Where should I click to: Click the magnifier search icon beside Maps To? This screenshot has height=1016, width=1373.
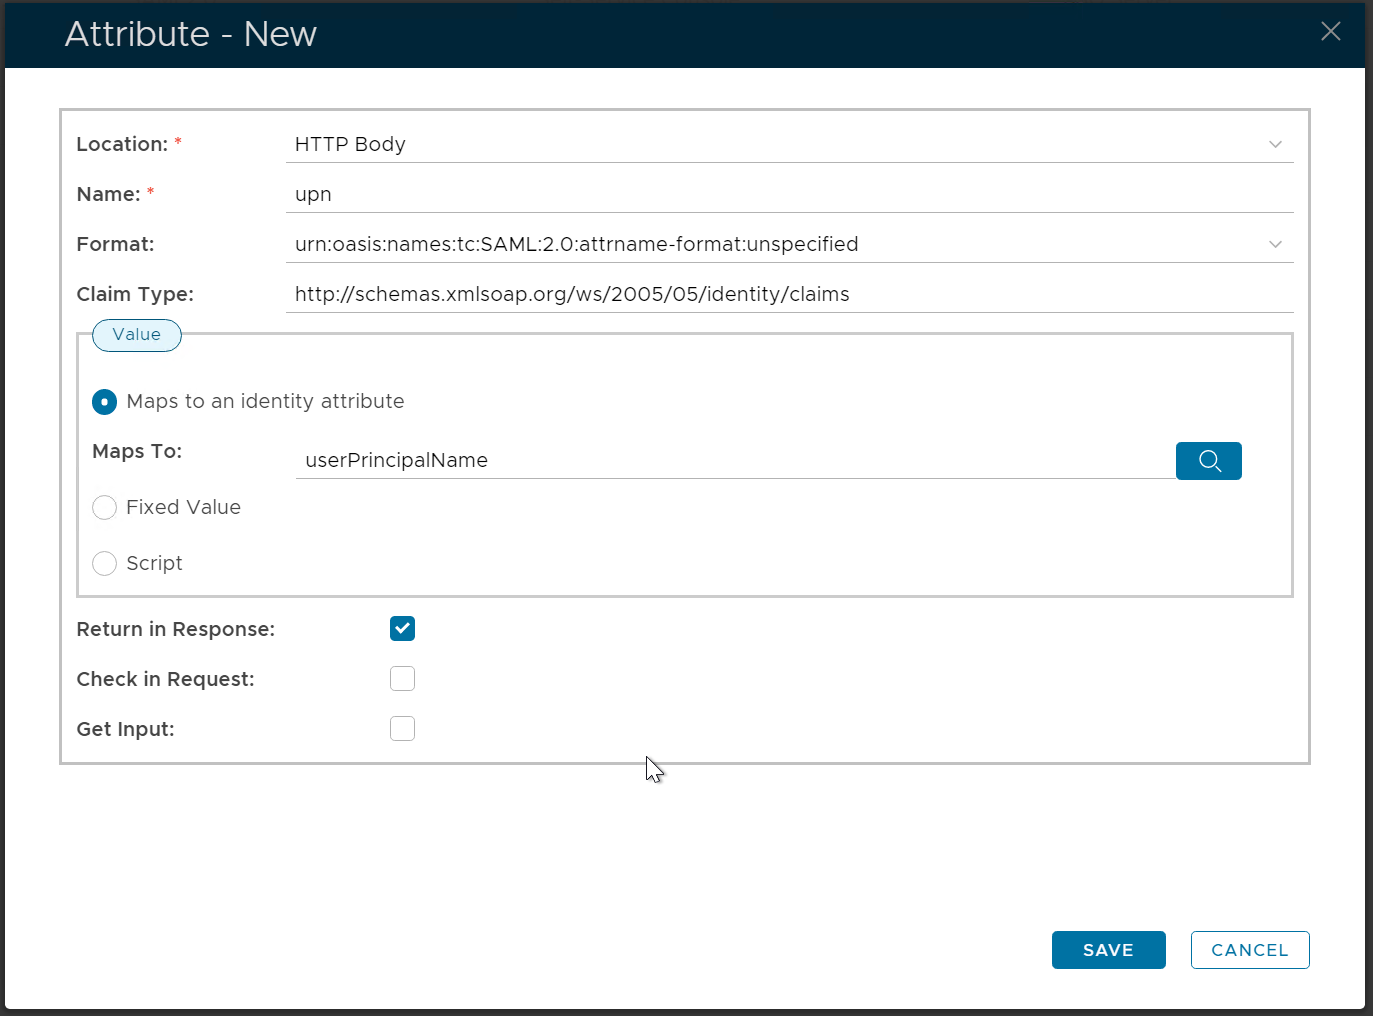pyautogui.click(x=1208, y=461)
